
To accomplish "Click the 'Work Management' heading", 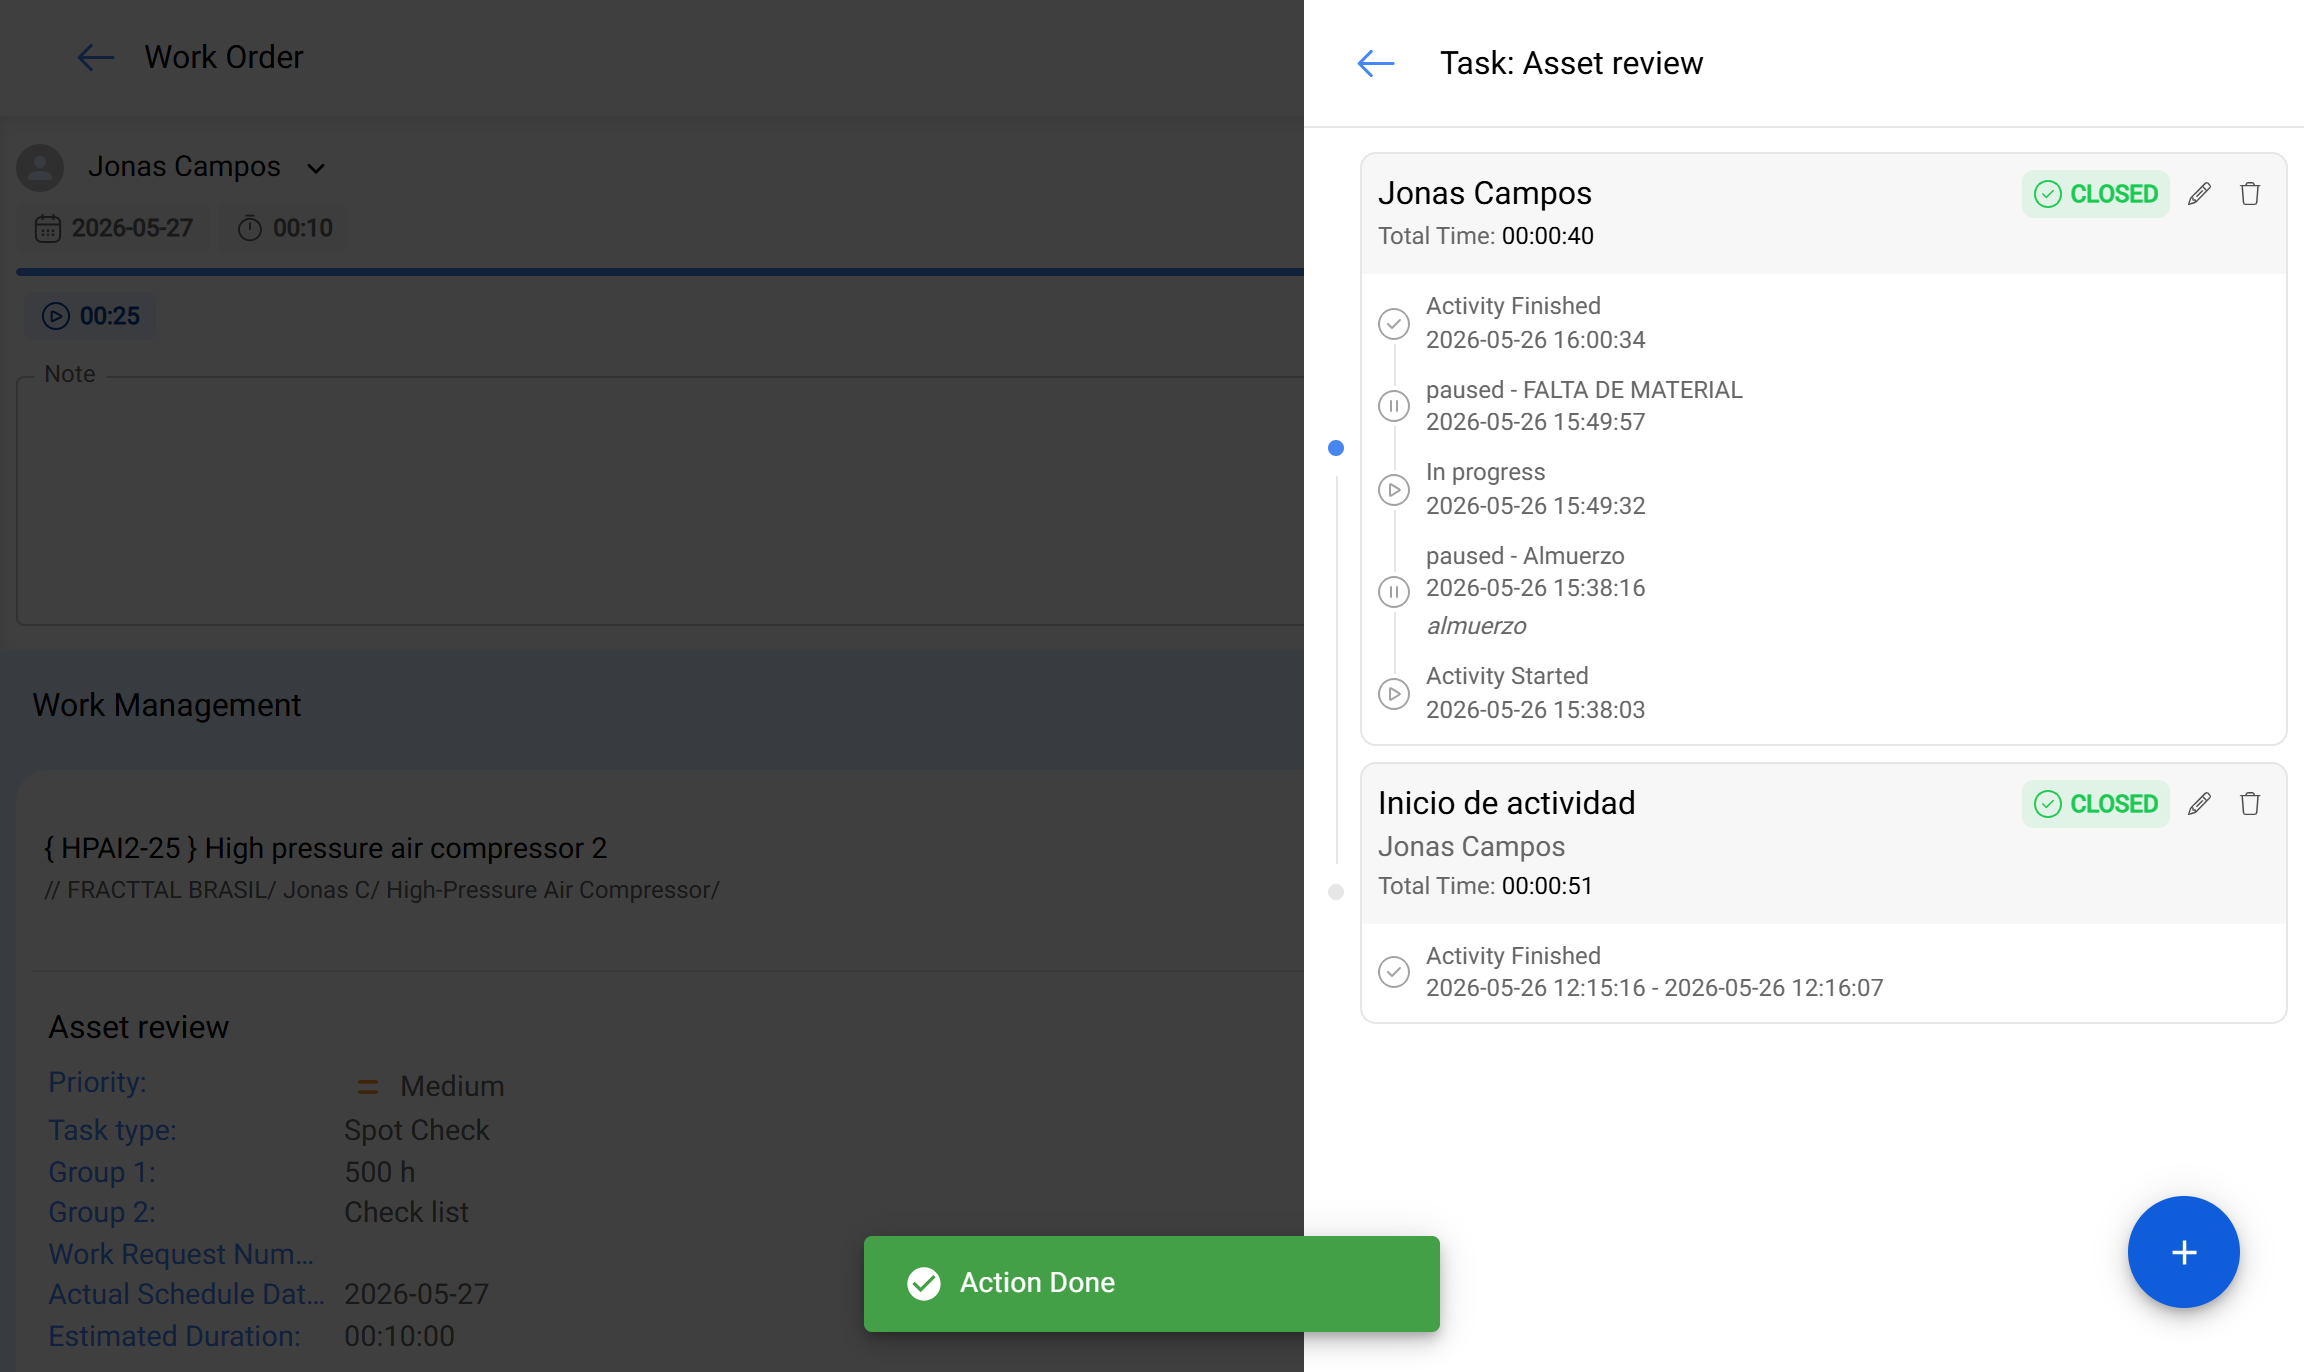I will pyautogui.click(x=167, y=705).
